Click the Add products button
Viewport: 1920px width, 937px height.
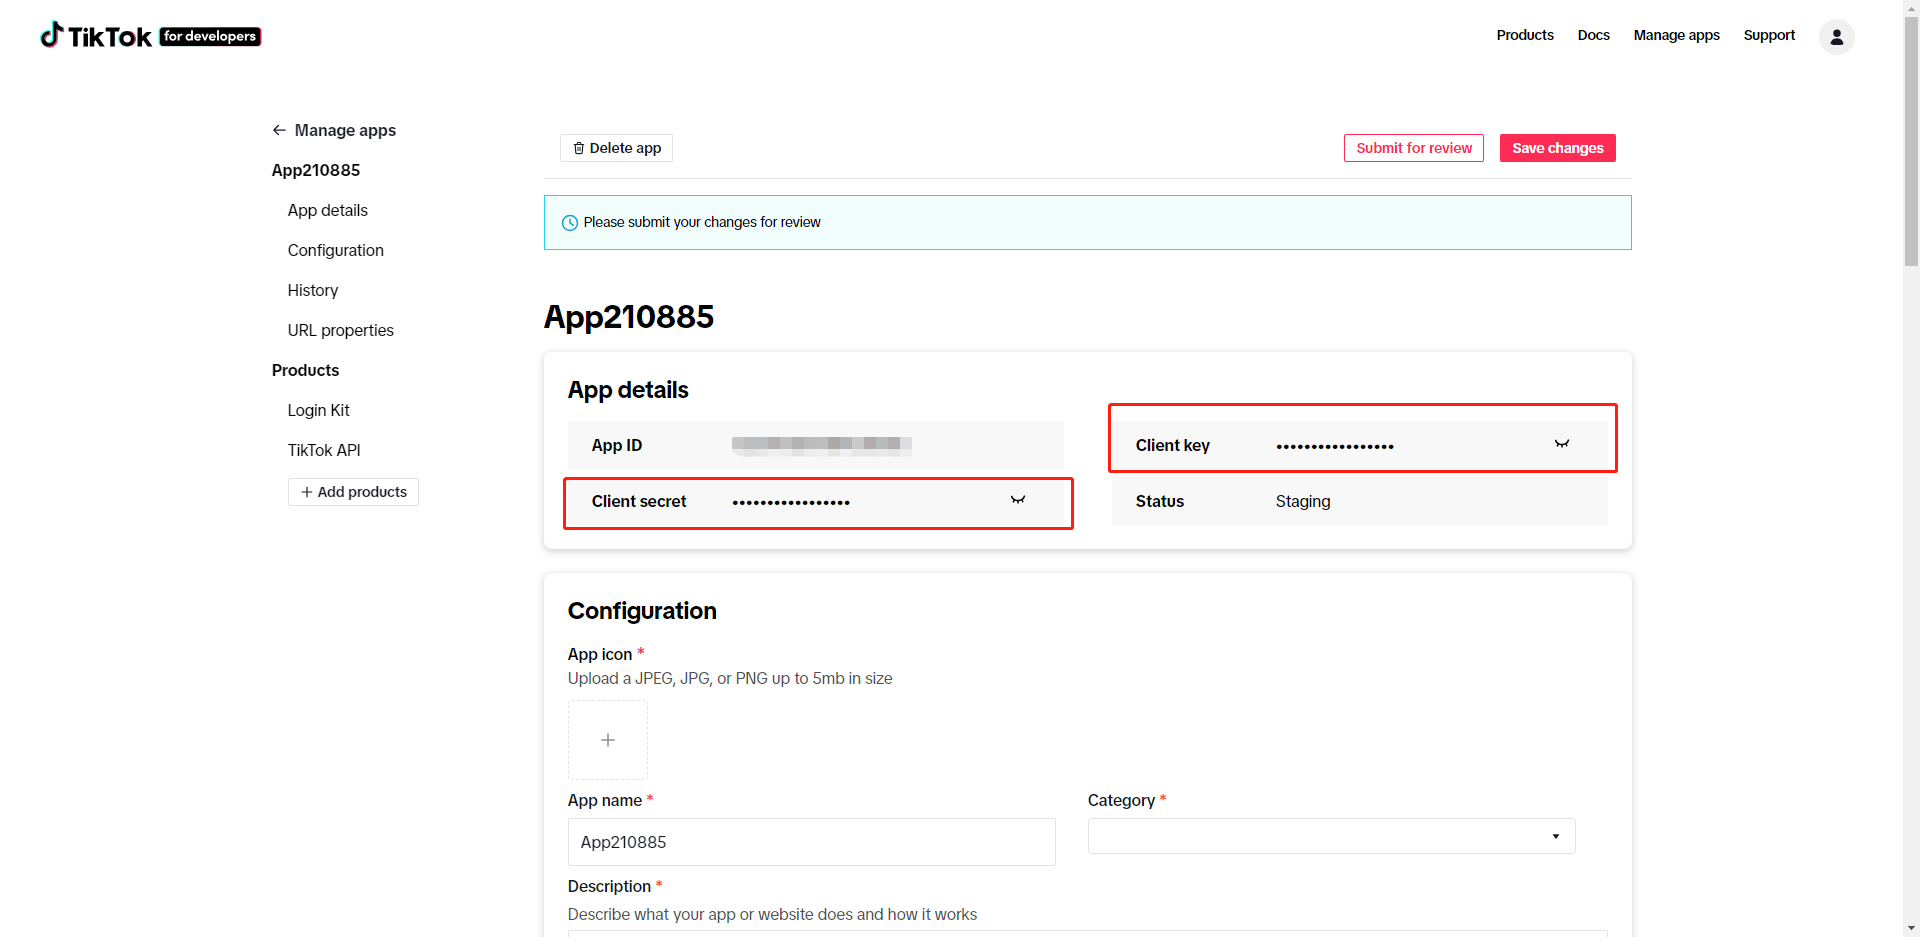(x=353, y=492)
